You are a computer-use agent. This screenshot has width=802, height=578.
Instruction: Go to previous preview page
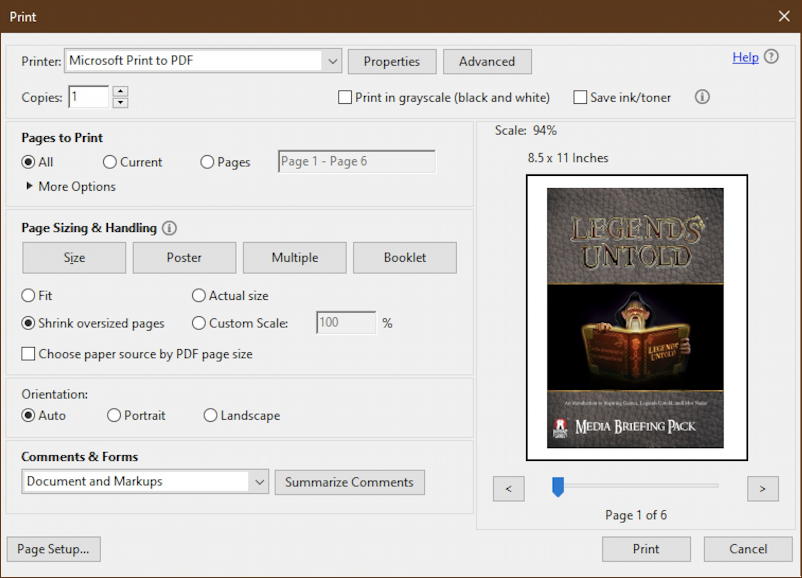508,488
